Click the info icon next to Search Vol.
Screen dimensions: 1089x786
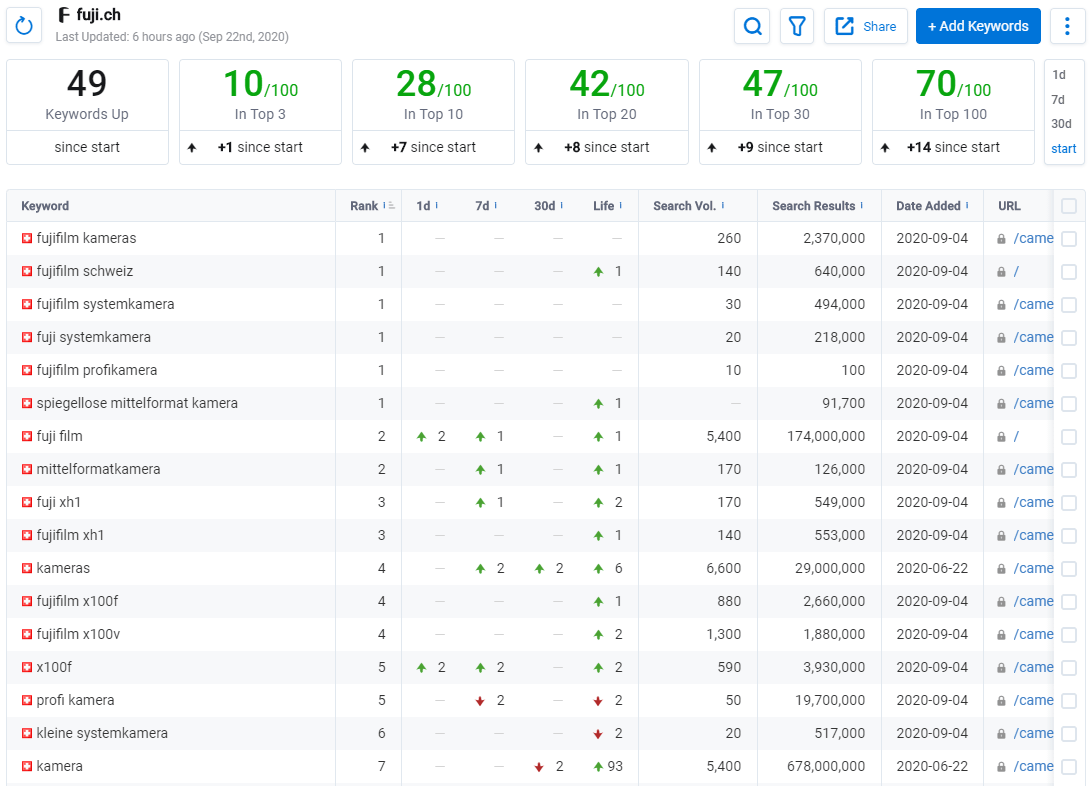click(x=723, y=206)
